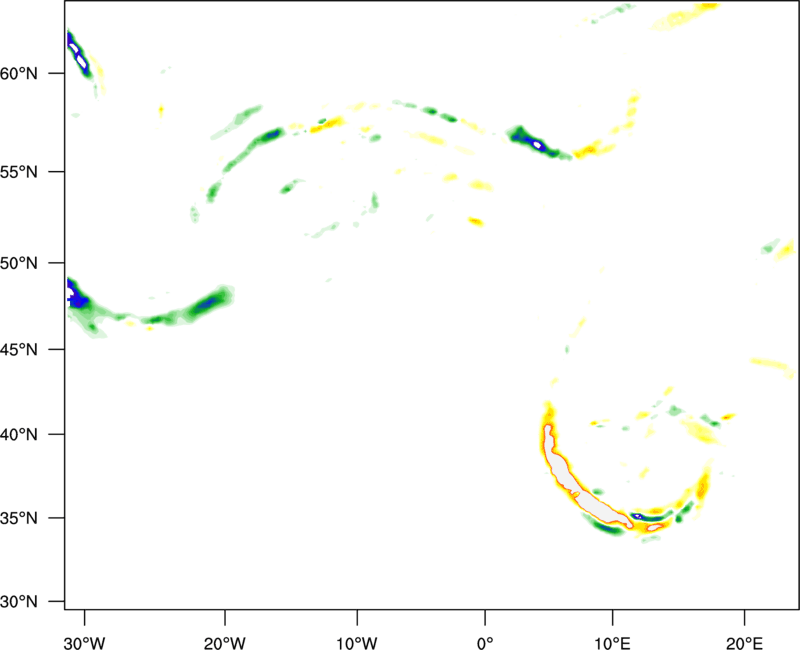
Task: Click the 10°W longitude label
Action: pyautogui.click(x=357, y=643)
